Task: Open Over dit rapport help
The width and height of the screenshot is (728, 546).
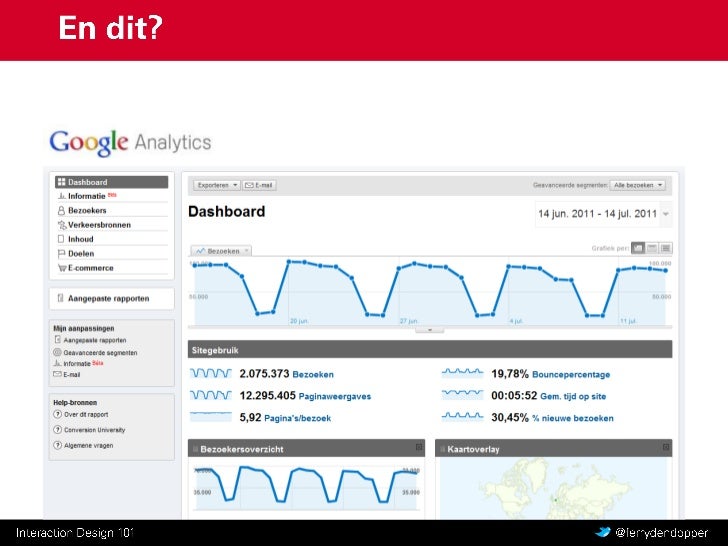Action: [86, 414]
